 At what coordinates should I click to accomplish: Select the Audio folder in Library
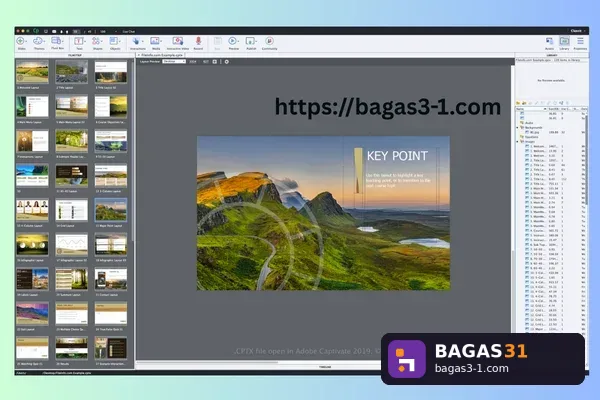pyautogui.click(x=530, y=123)
